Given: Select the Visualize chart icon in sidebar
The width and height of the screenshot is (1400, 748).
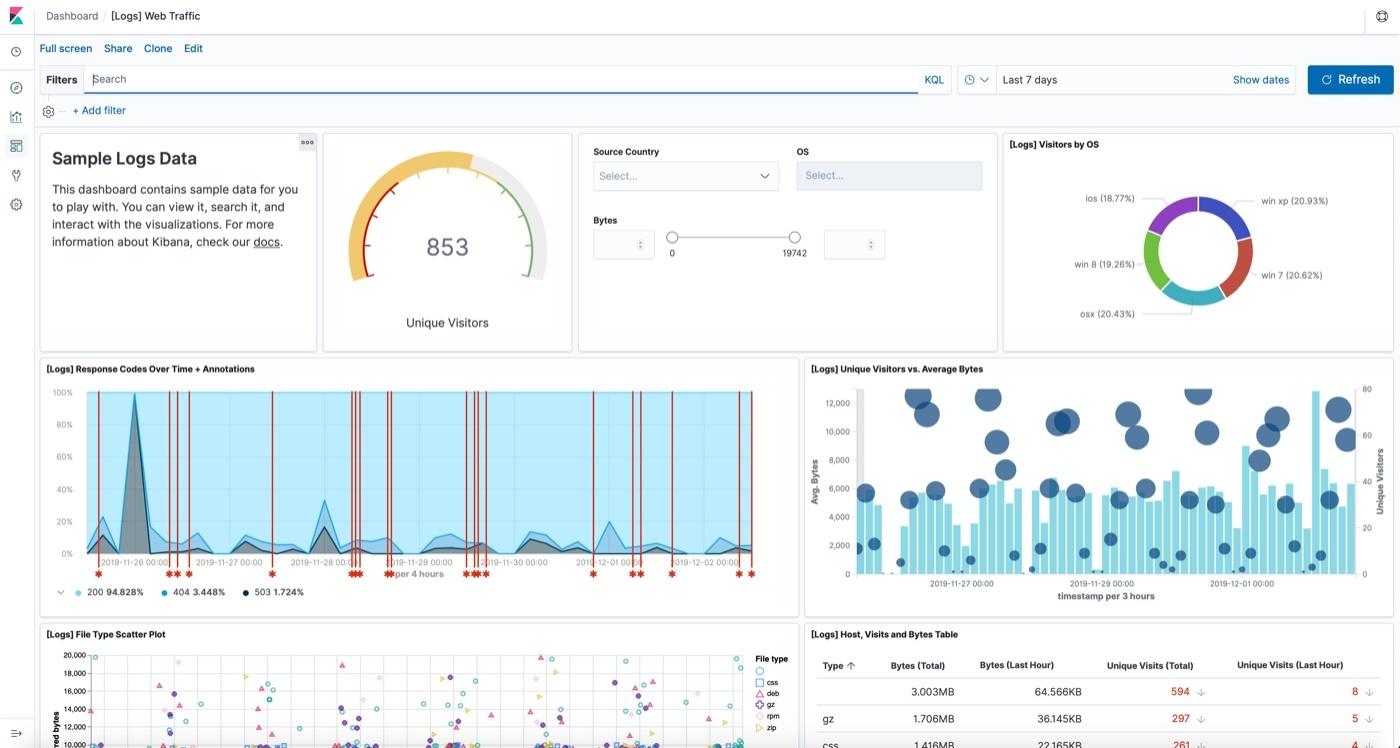Looking at the screenshot, I should 15,116.
